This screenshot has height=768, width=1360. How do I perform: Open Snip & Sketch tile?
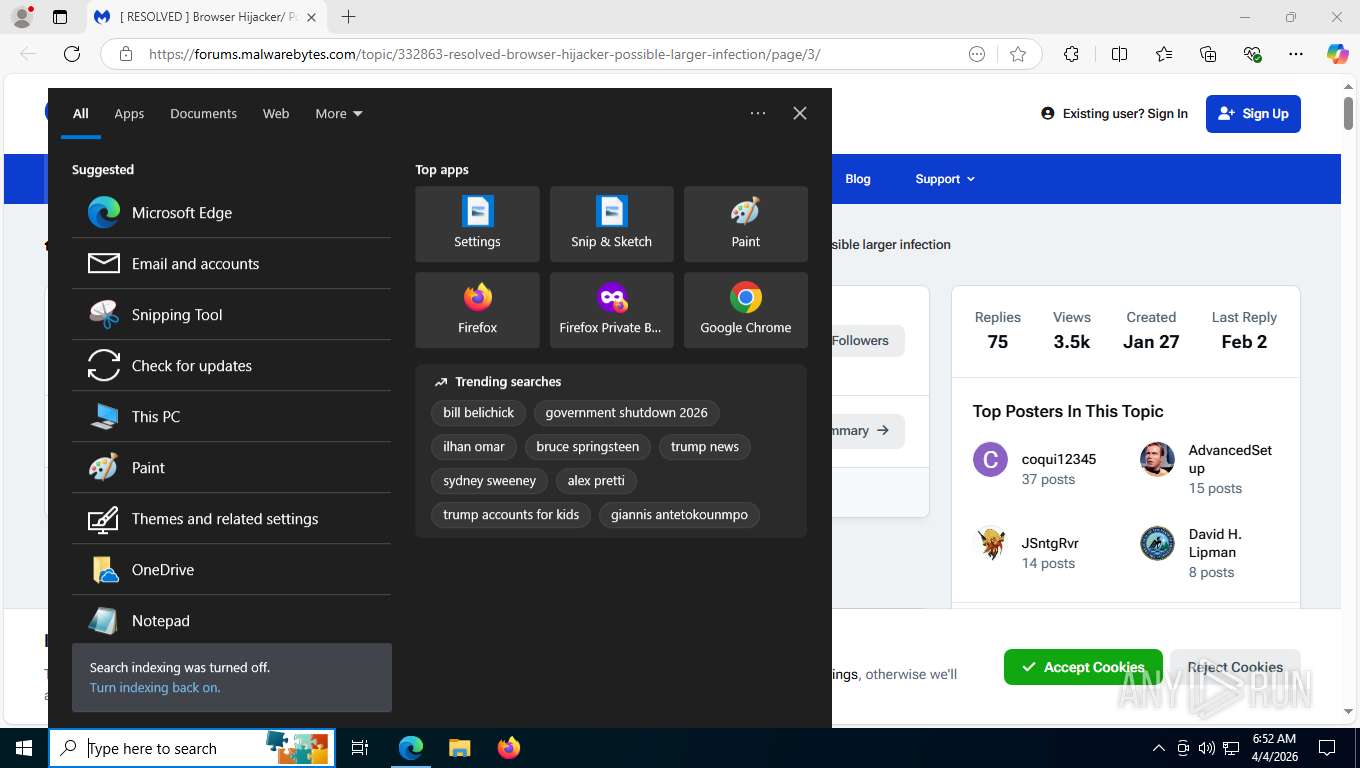(611, 224)
